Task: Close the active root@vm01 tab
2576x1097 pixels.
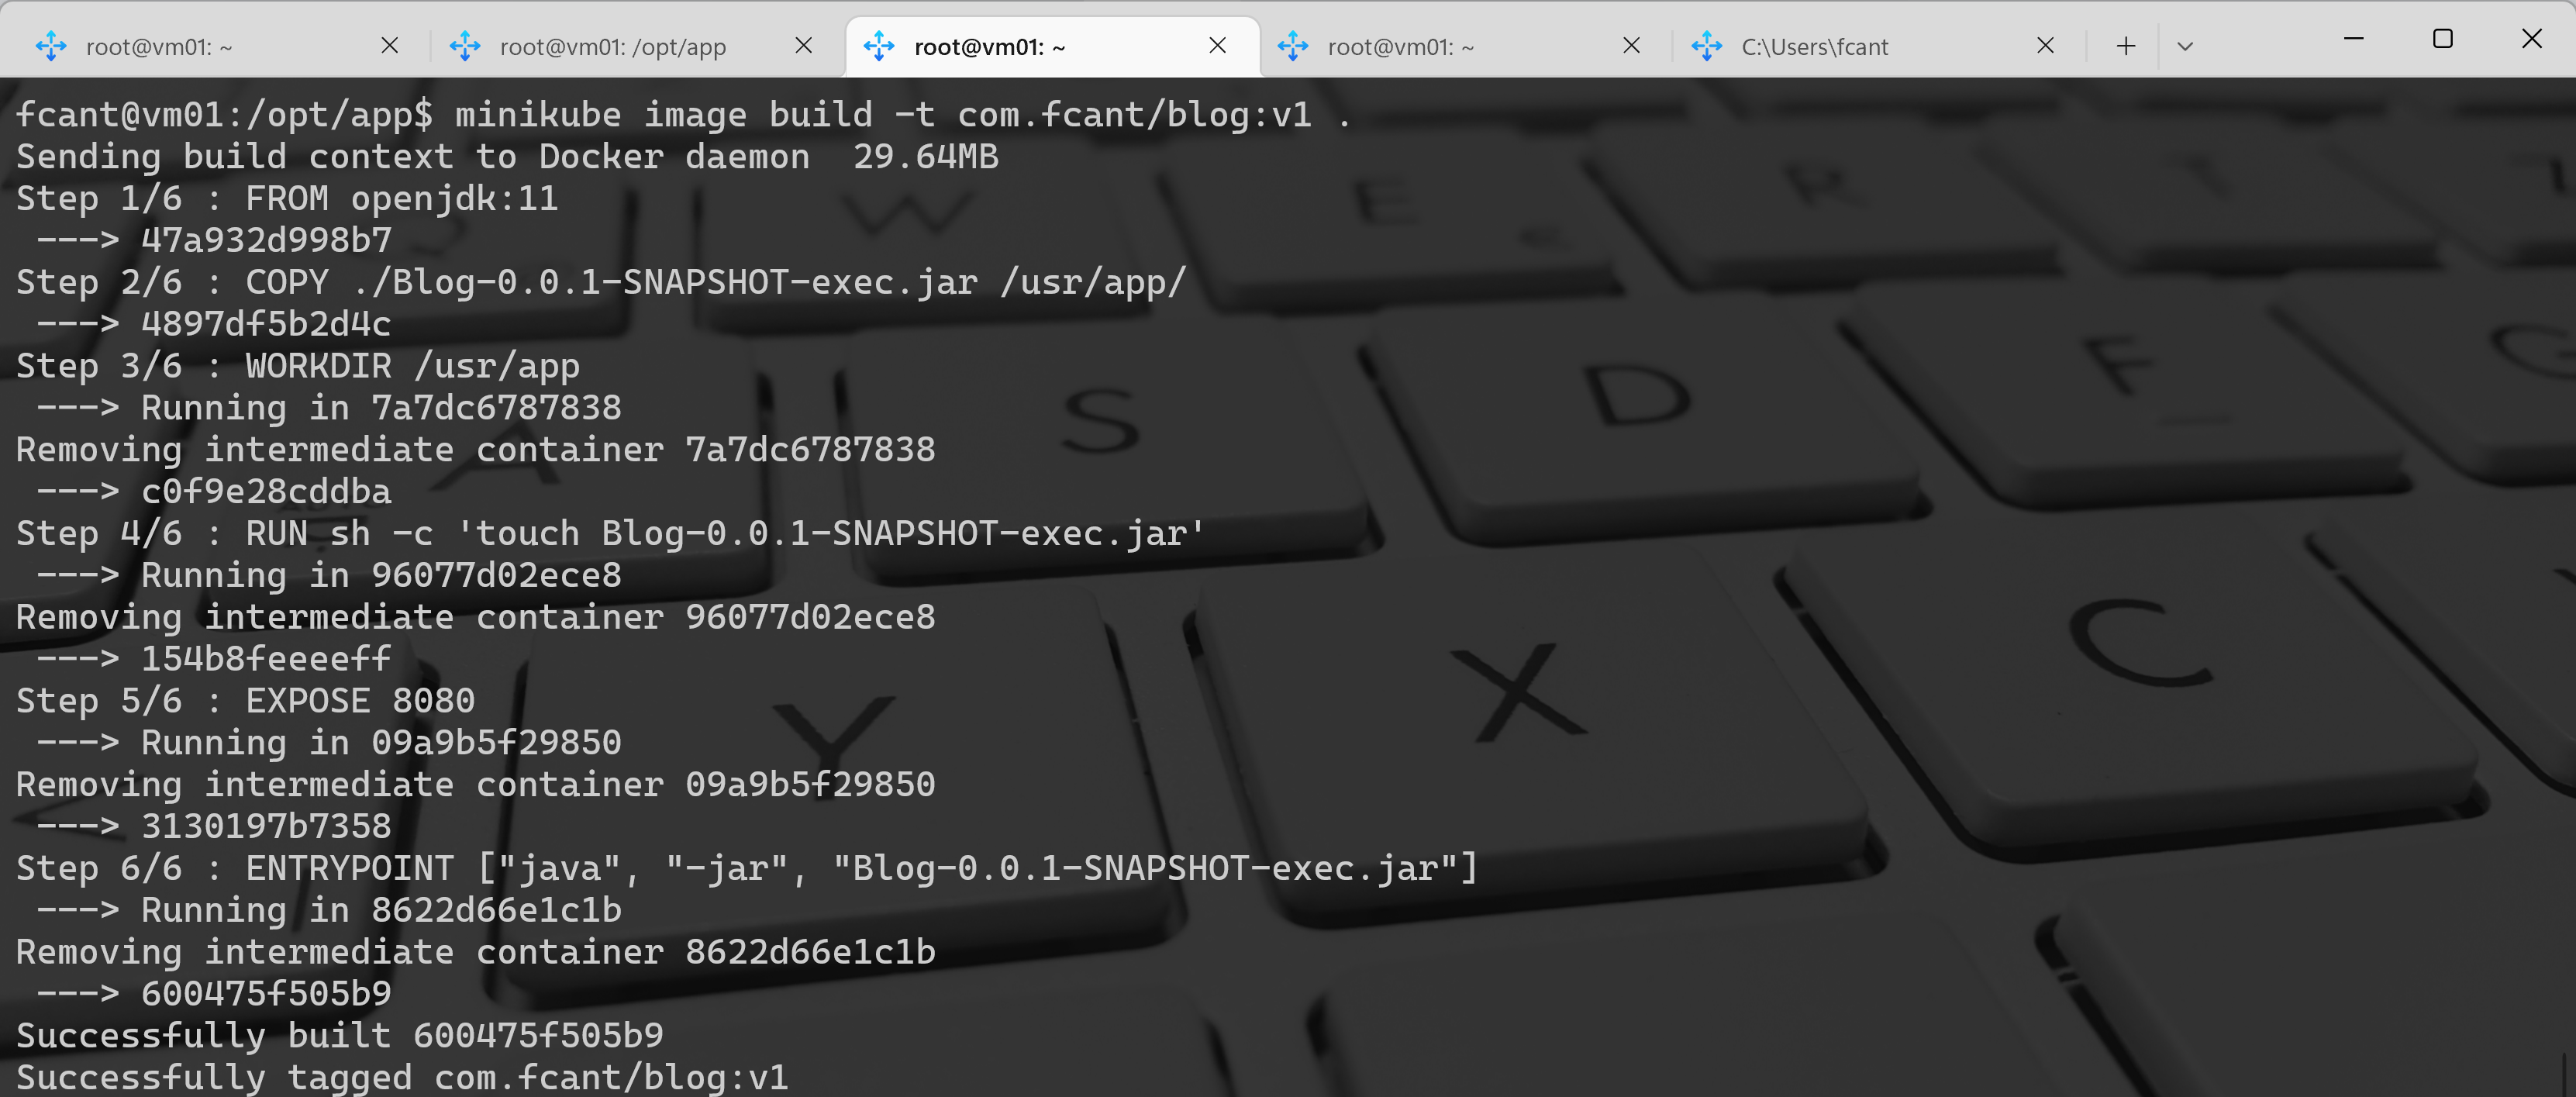Action: point(1217,46)
